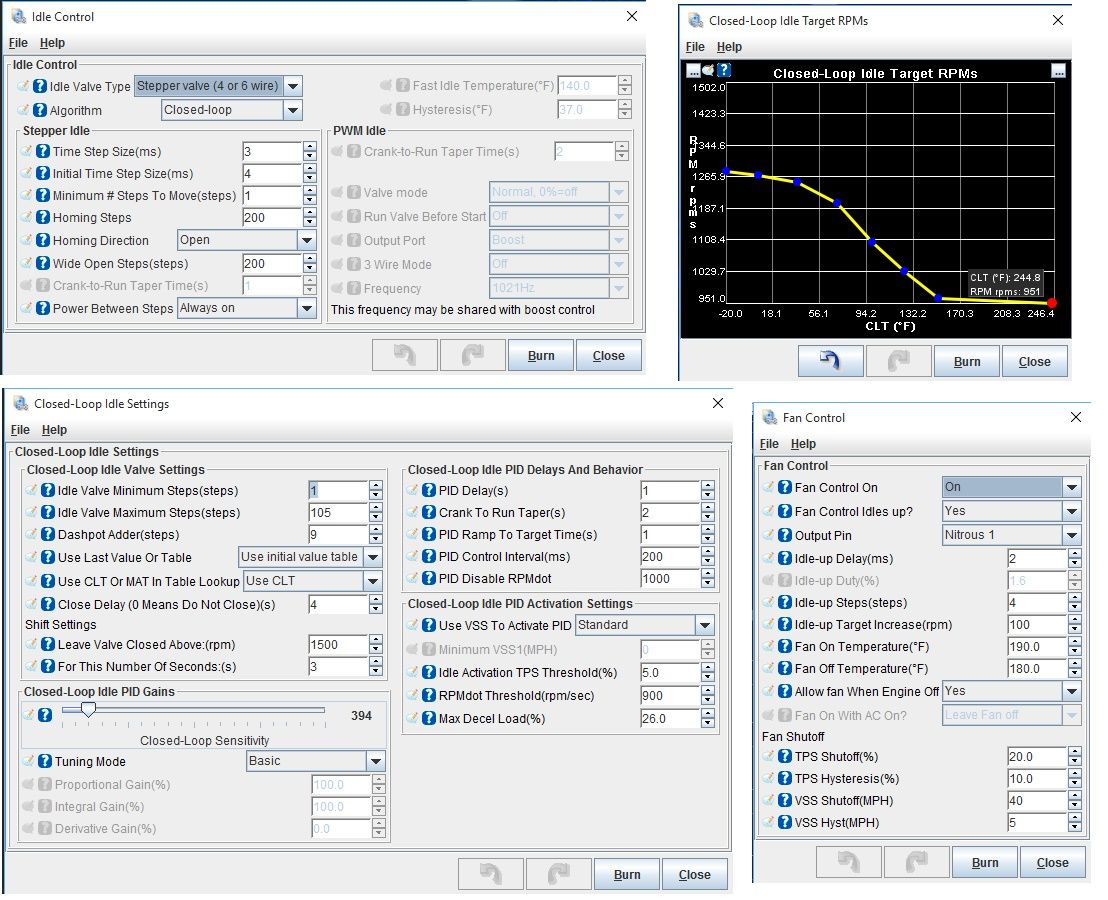Select the red end point on RPM curve
Viewport: 1108px width, 900px height.
point(1051,303)
